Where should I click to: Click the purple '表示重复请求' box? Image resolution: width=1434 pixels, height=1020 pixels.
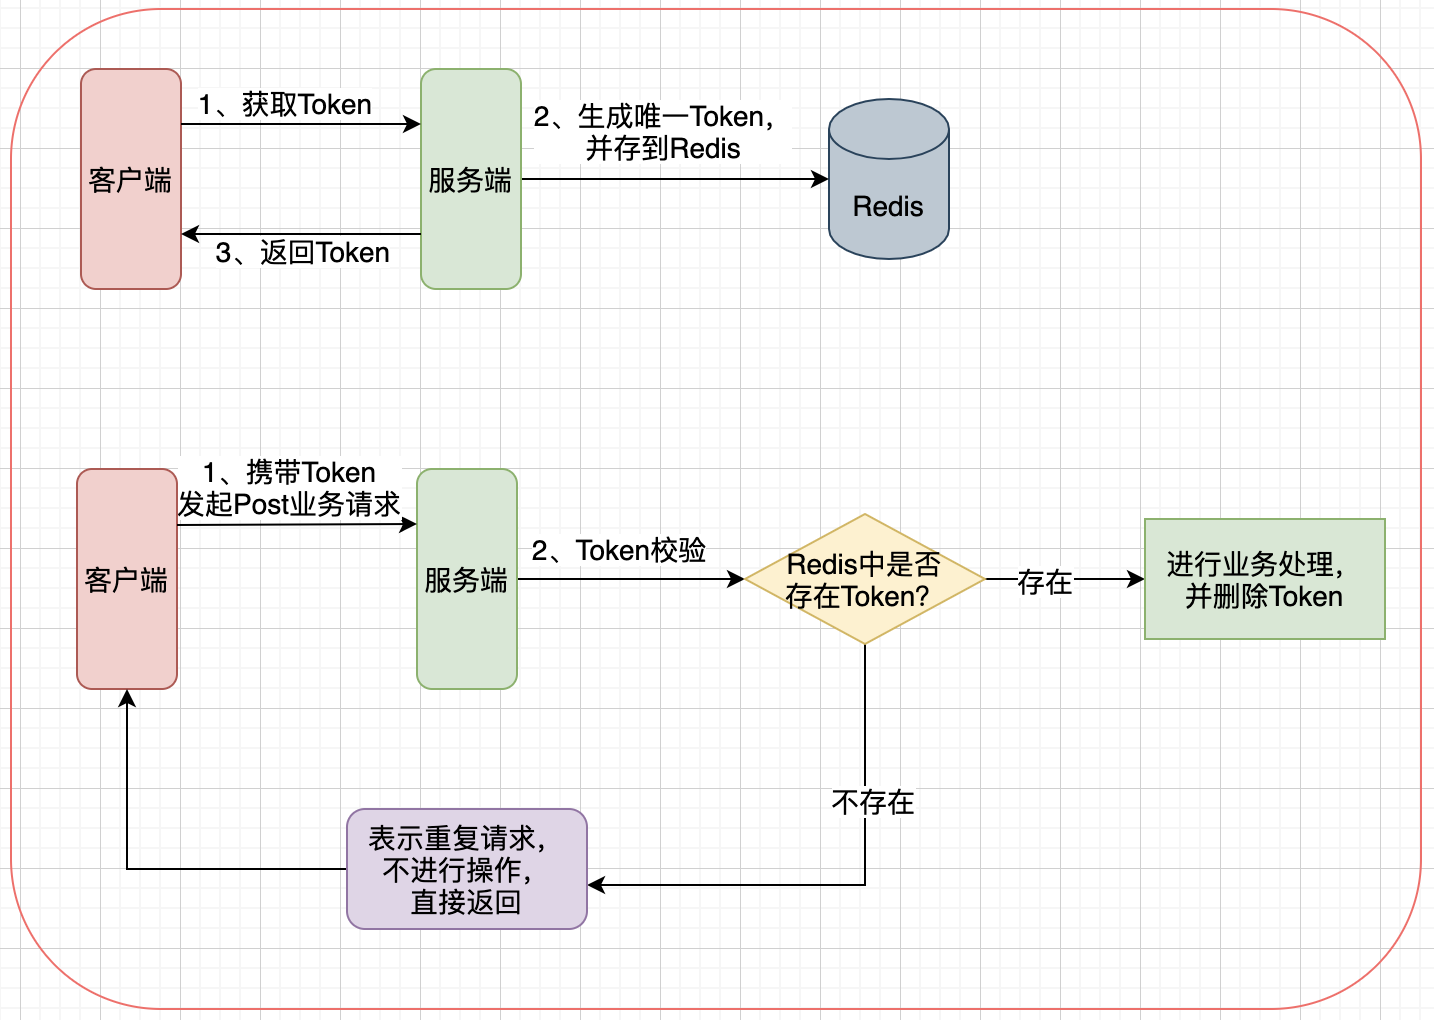pos(467,869)
